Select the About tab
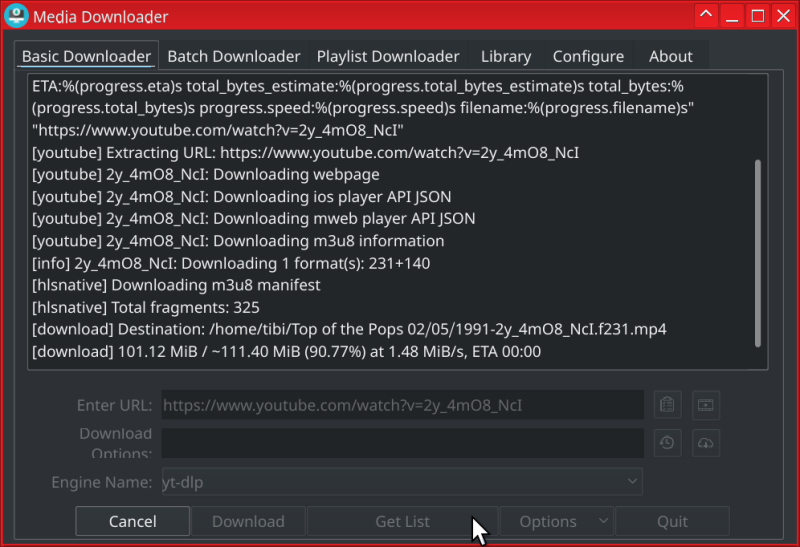This screenshot has width=800, height=547. tap(670, 56)
